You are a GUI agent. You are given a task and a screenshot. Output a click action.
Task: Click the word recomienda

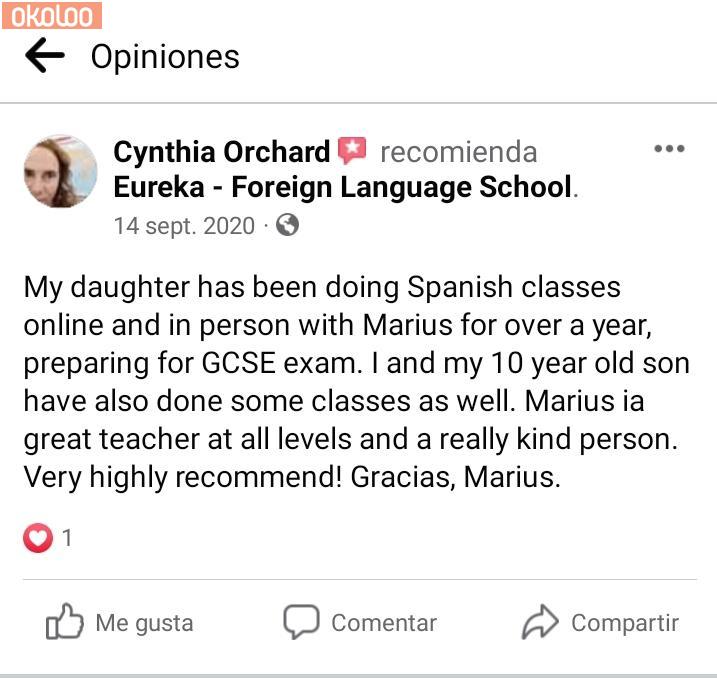(x=458, y=152)
